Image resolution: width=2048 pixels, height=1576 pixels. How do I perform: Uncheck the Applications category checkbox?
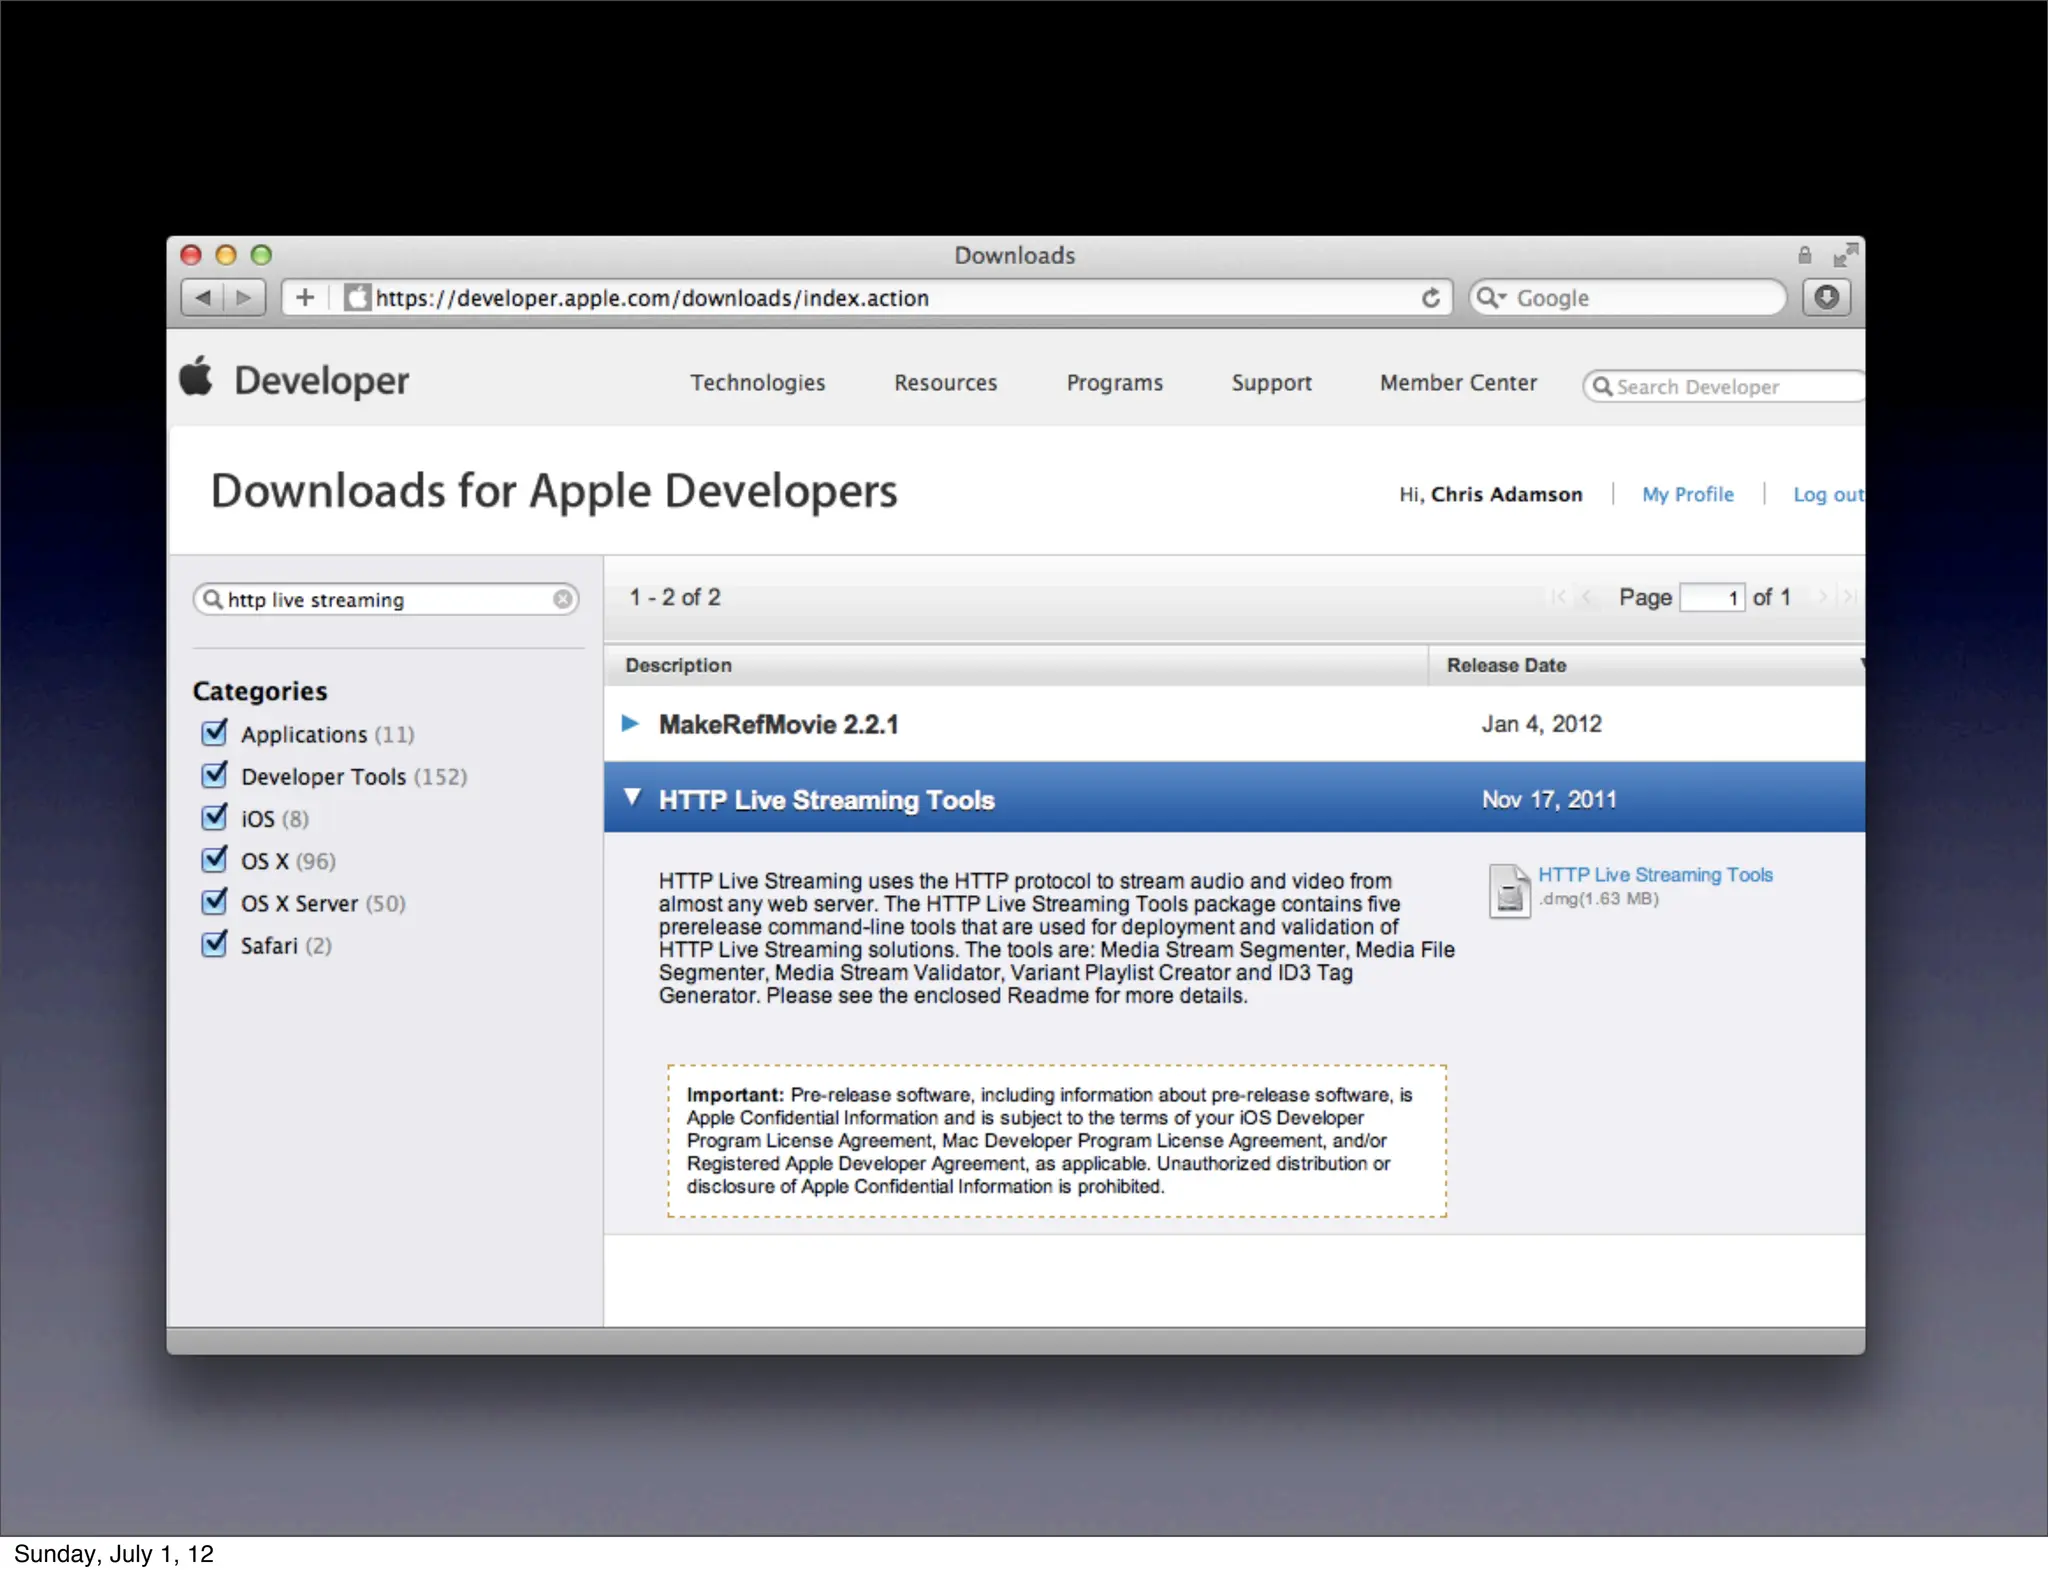click(214, 733)
